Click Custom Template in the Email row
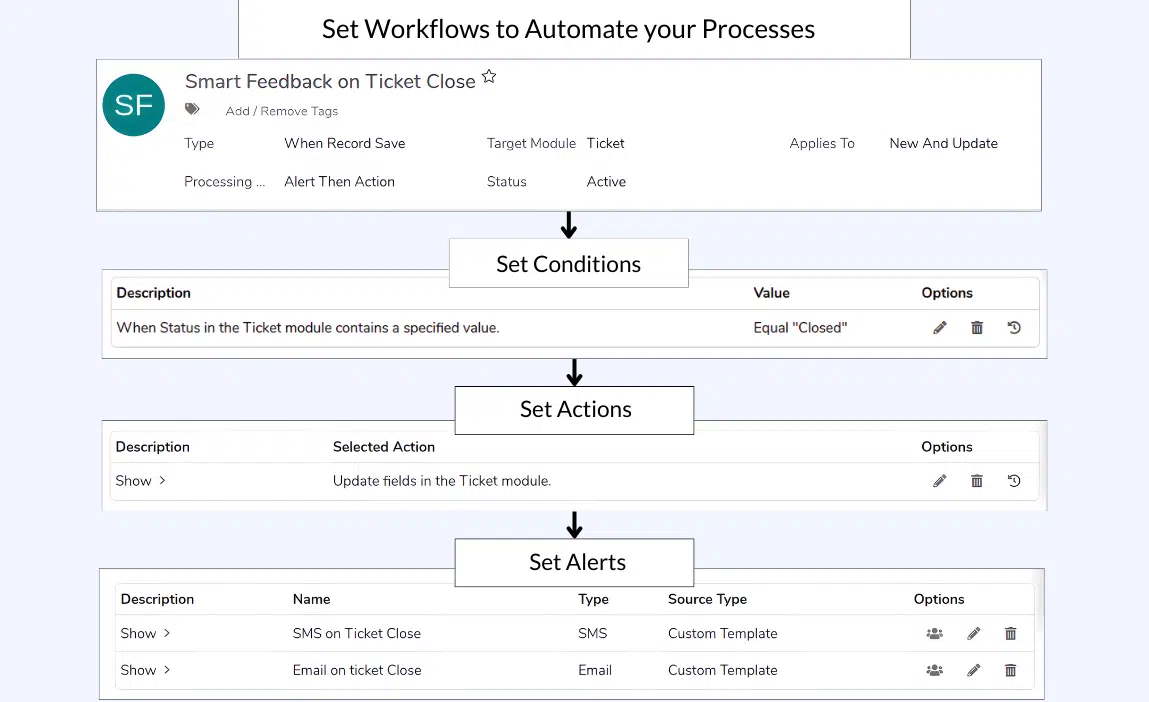1149x702 pixels. click(723, 670)
